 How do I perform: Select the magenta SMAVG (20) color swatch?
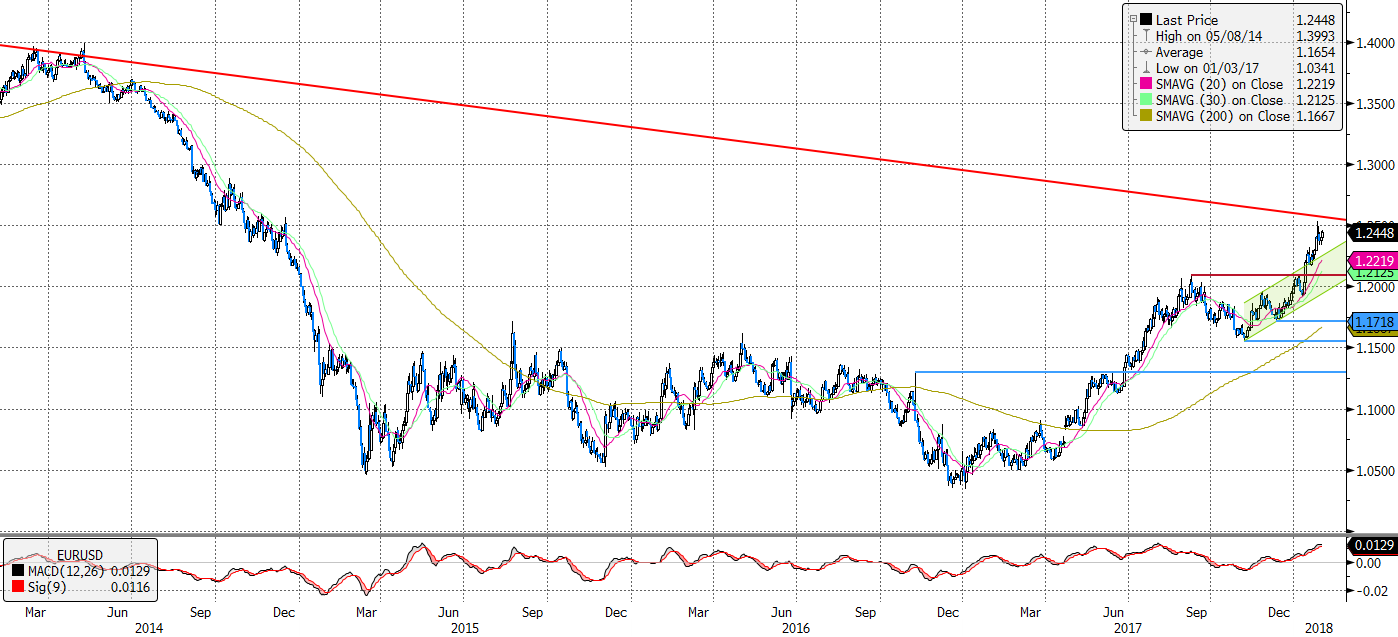click(x=1145, y=84)
